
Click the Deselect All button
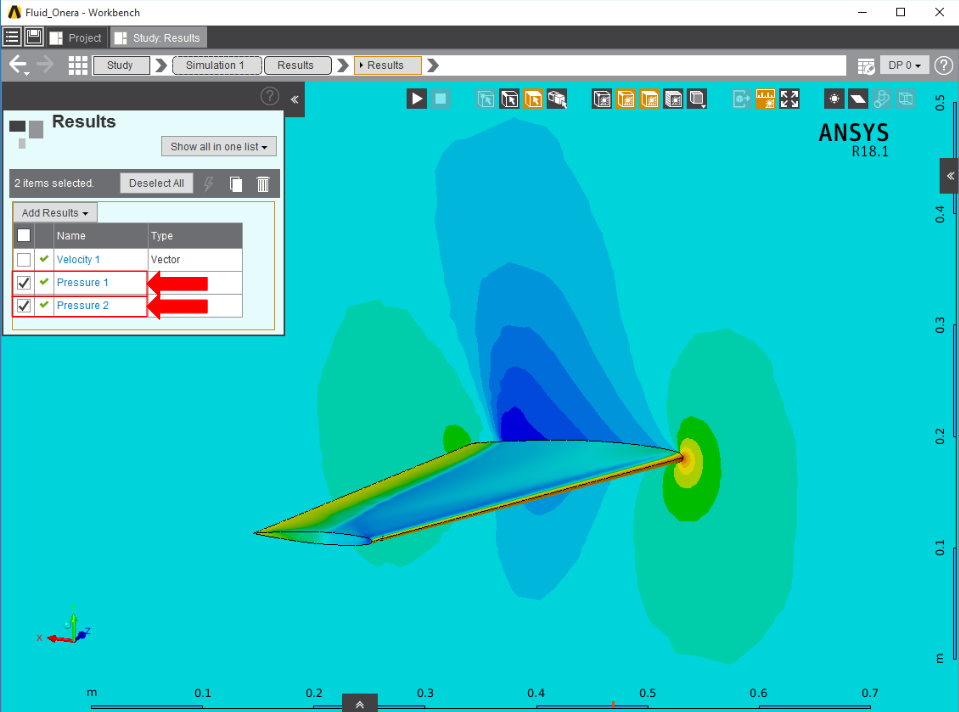click(x=157, y=183)
